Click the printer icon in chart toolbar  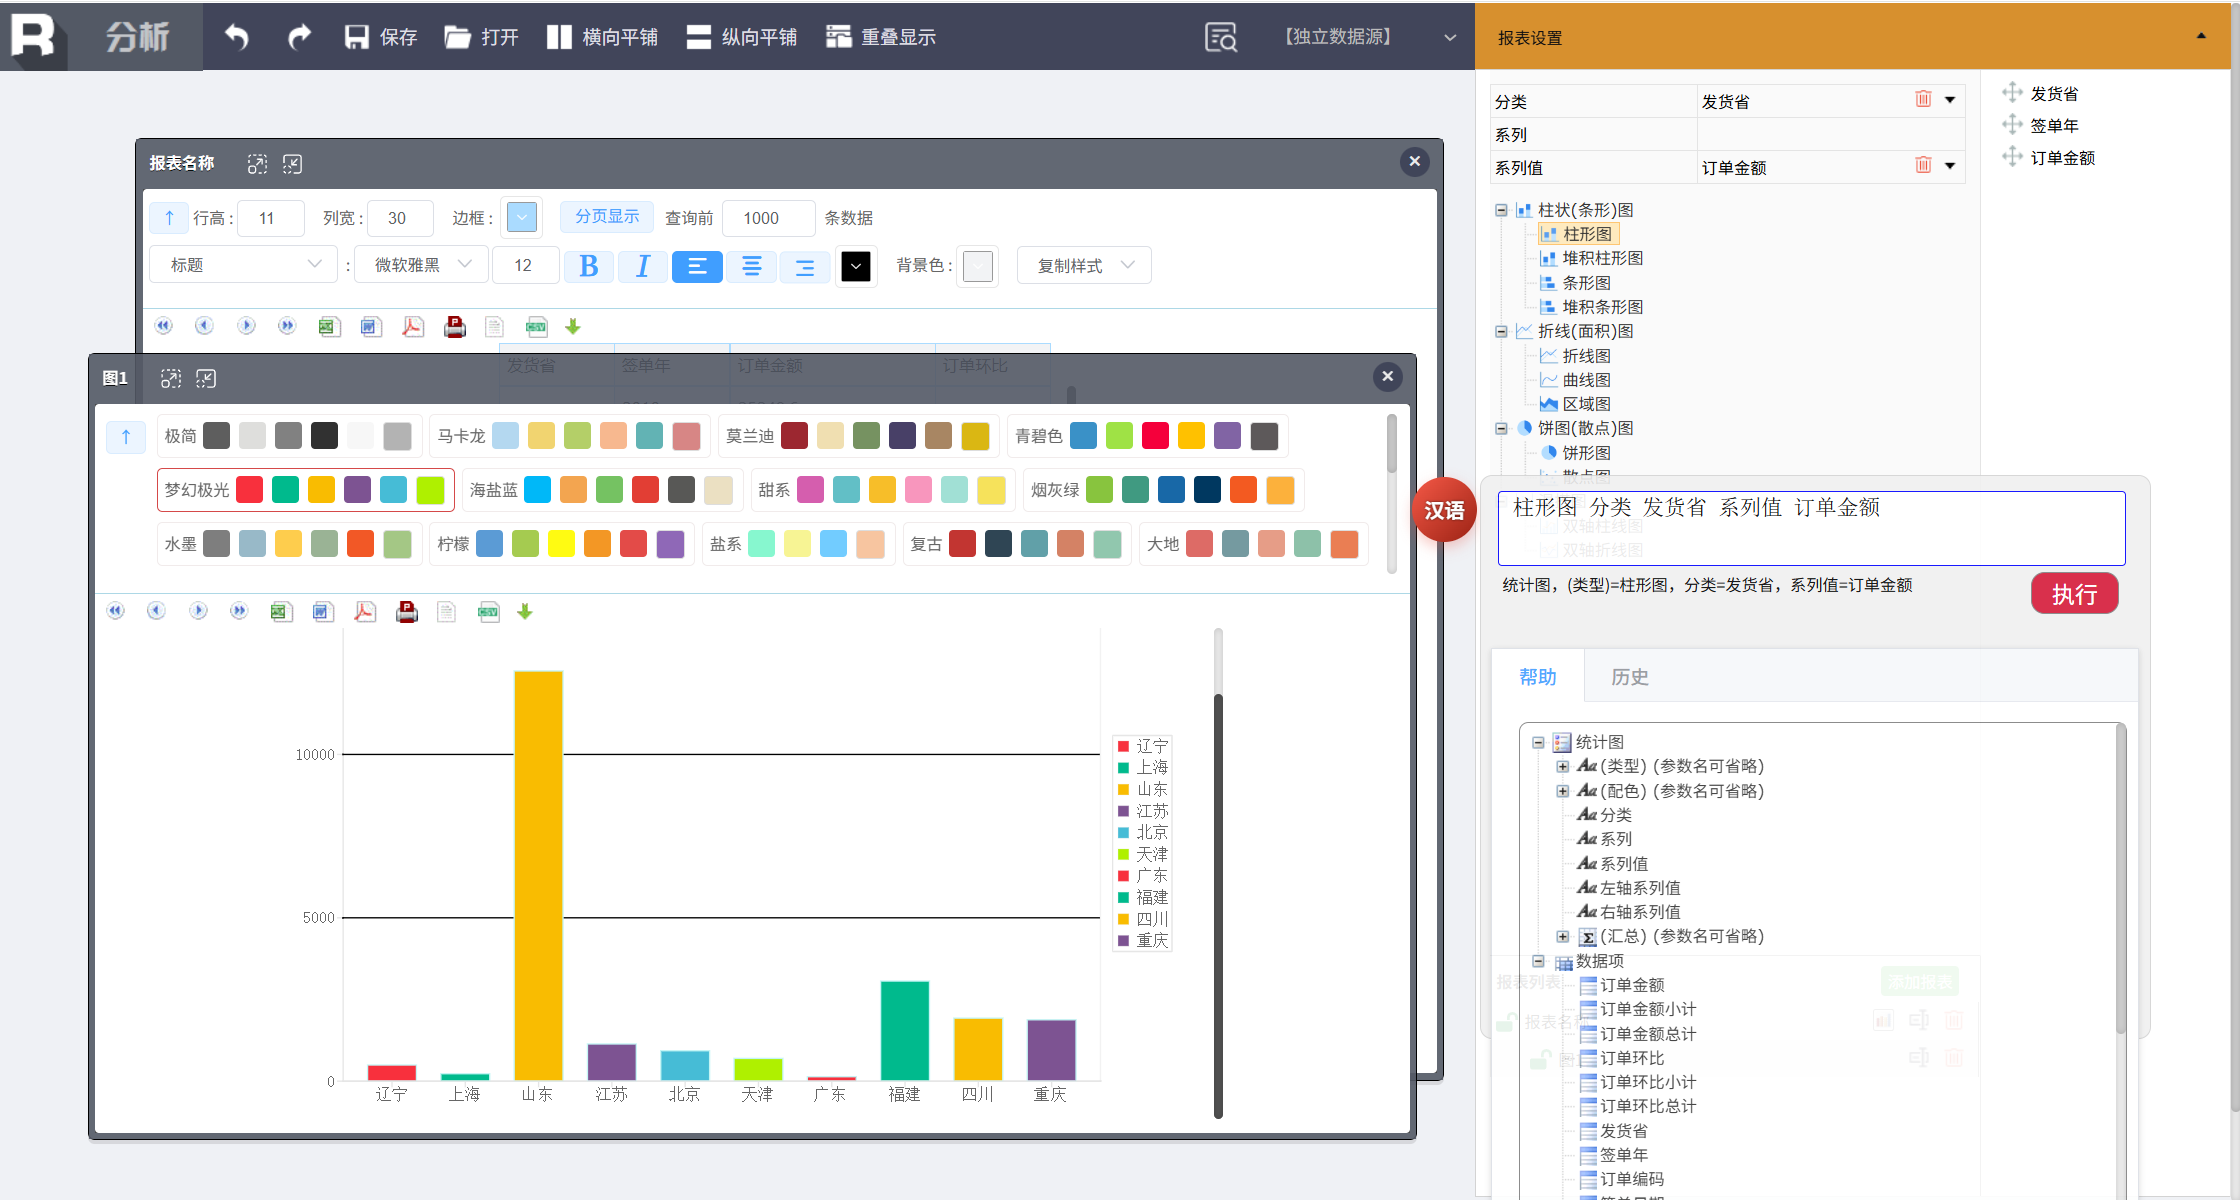pyautogui.click(x=407, y=612)
